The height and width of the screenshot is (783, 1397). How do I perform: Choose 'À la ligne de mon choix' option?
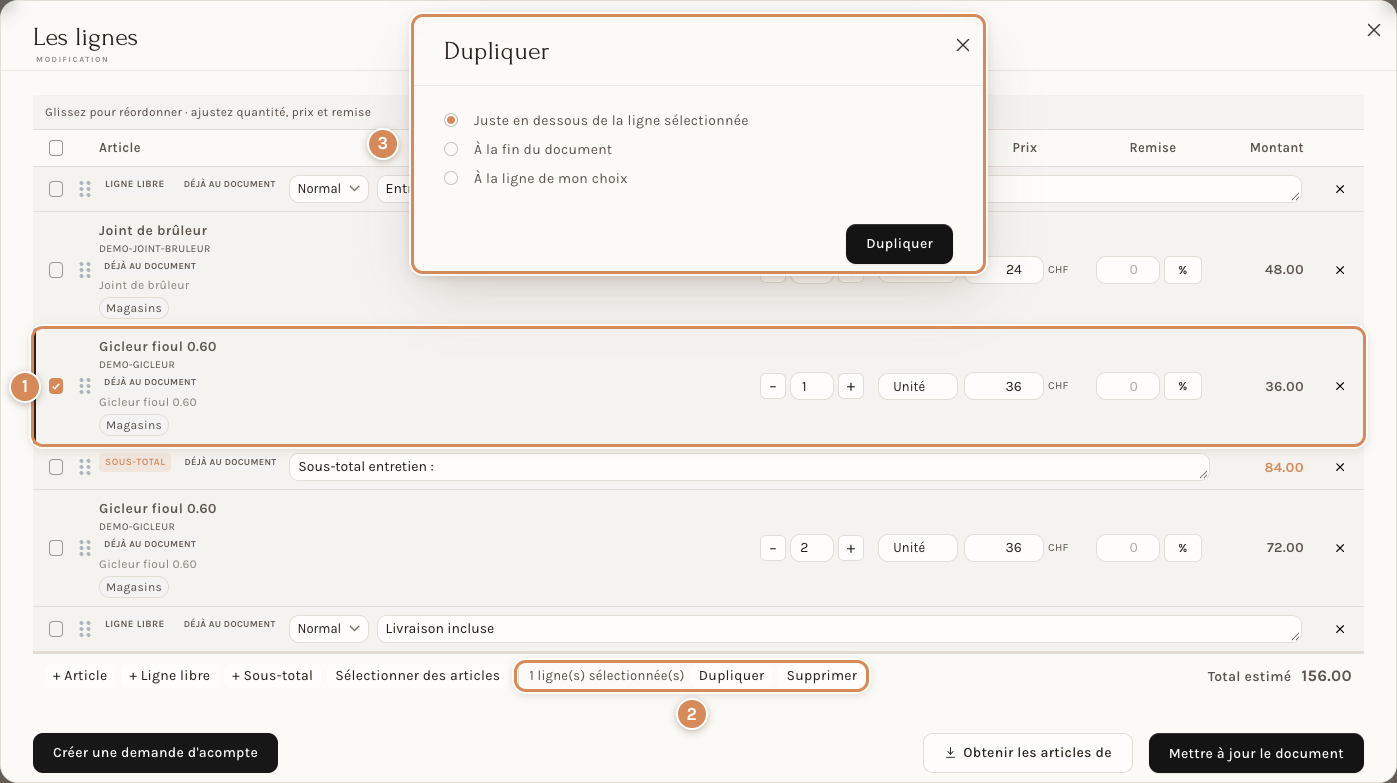(452, 178)
